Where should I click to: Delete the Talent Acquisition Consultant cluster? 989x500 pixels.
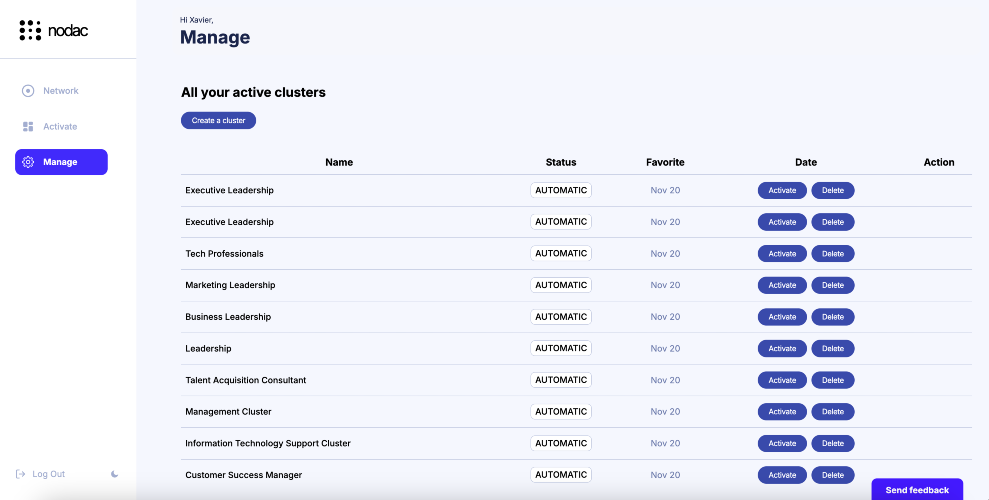tap(833, 380)
